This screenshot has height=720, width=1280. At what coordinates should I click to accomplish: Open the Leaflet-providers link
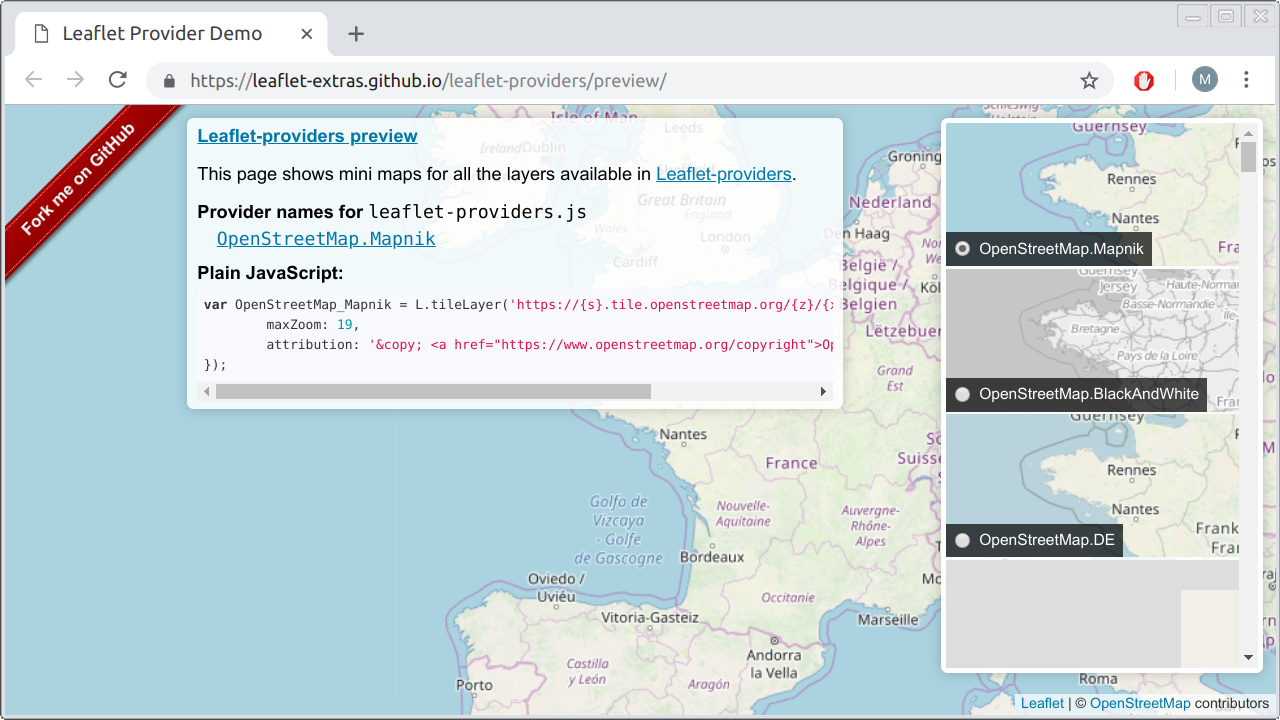click(x=724, y=174)
